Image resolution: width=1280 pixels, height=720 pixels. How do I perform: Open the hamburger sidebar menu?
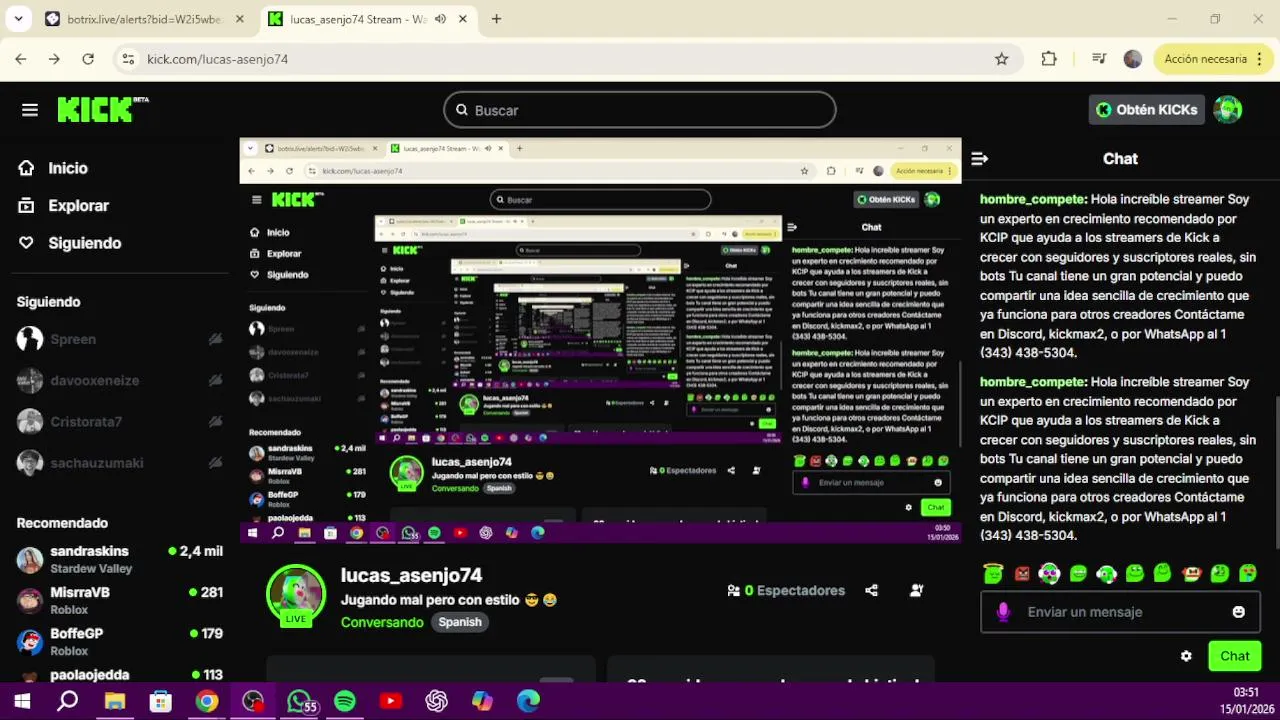coord(30,110)
